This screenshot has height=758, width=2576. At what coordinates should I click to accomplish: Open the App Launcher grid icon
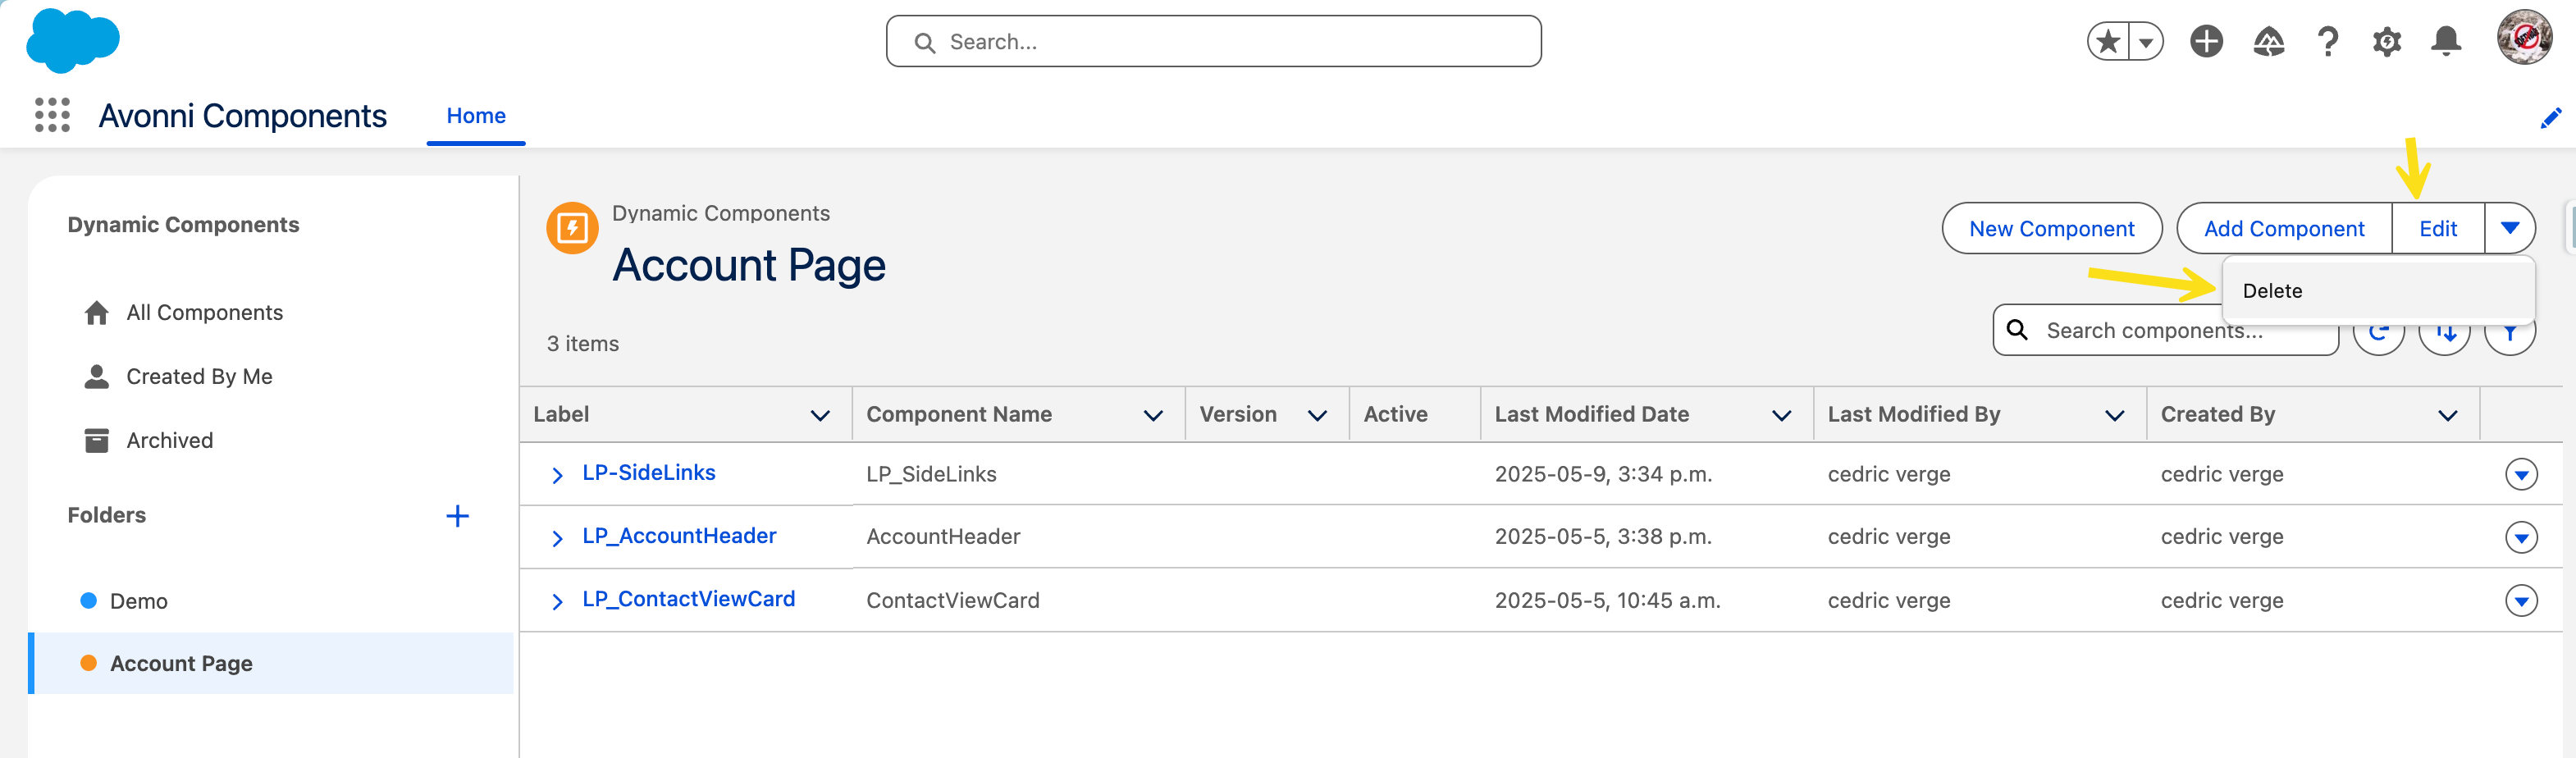pyautogui.click(x=52, y=115)
